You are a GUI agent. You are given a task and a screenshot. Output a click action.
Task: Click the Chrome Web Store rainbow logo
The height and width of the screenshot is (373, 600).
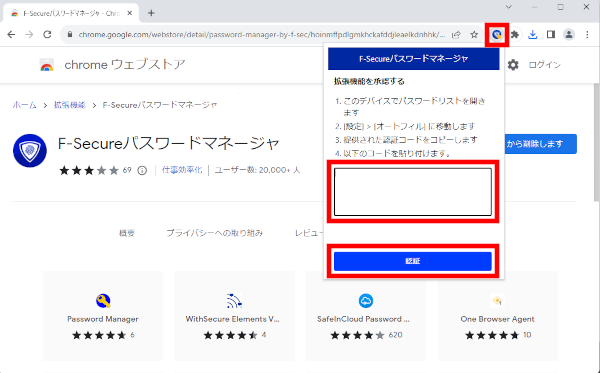(x=47, y=65)
